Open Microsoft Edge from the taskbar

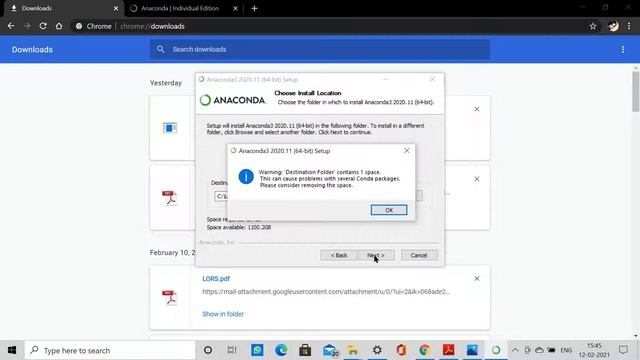click(281, 350)
